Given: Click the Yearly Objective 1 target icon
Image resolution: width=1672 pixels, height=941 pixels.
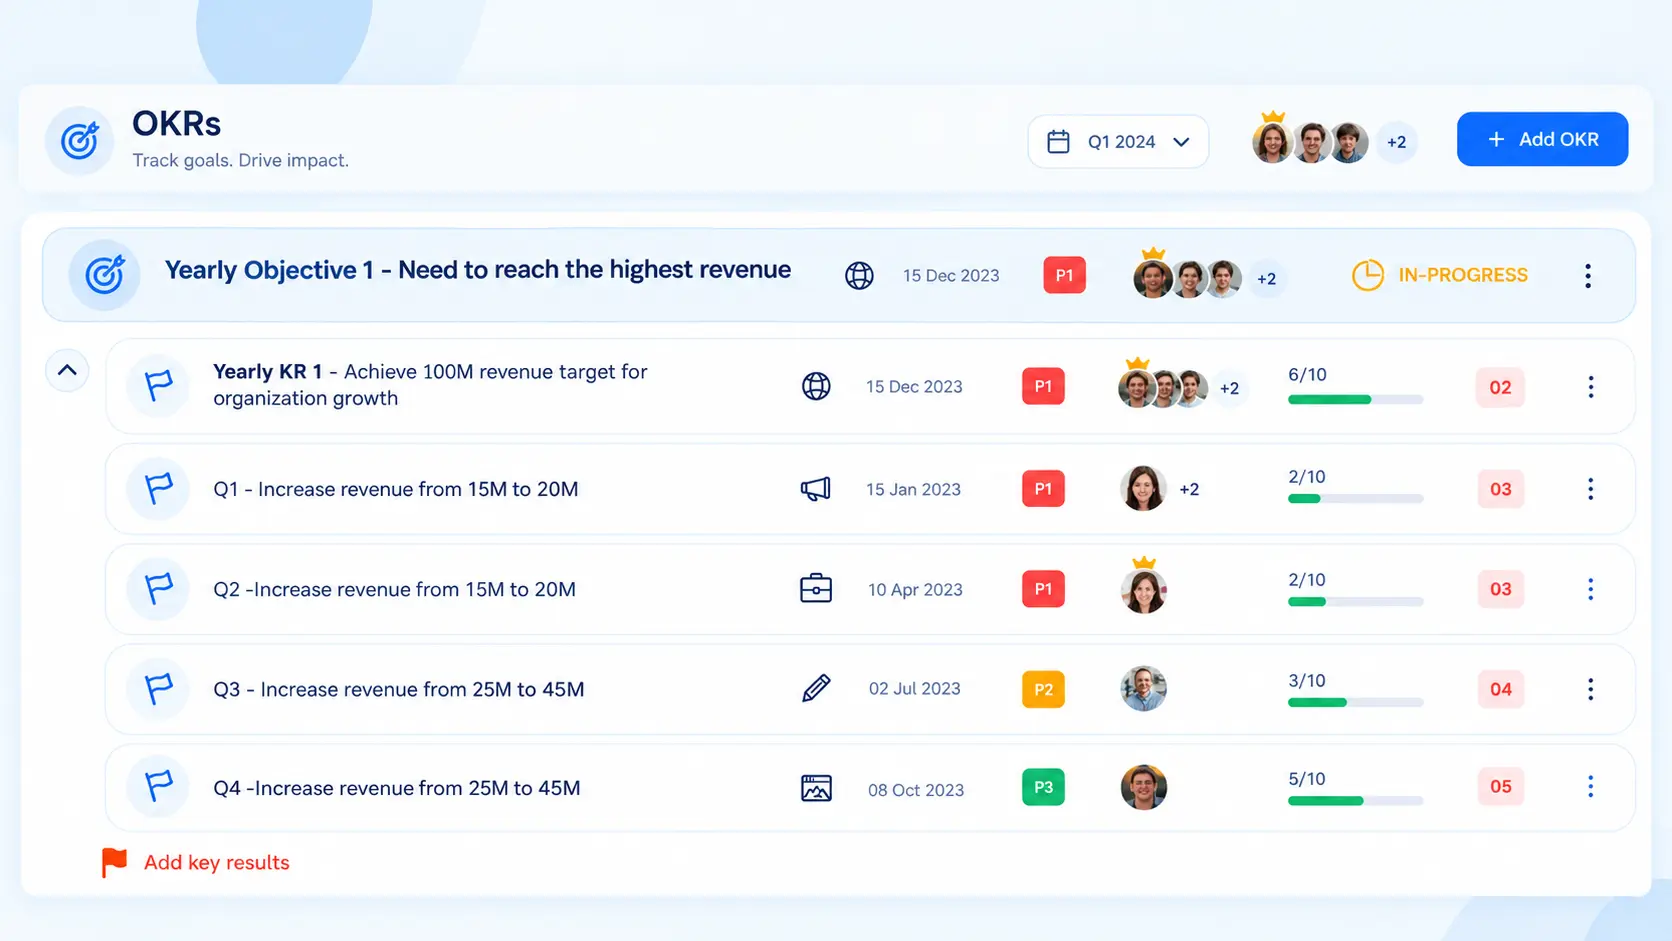Looking at the screenshot, I should [104, 274].
